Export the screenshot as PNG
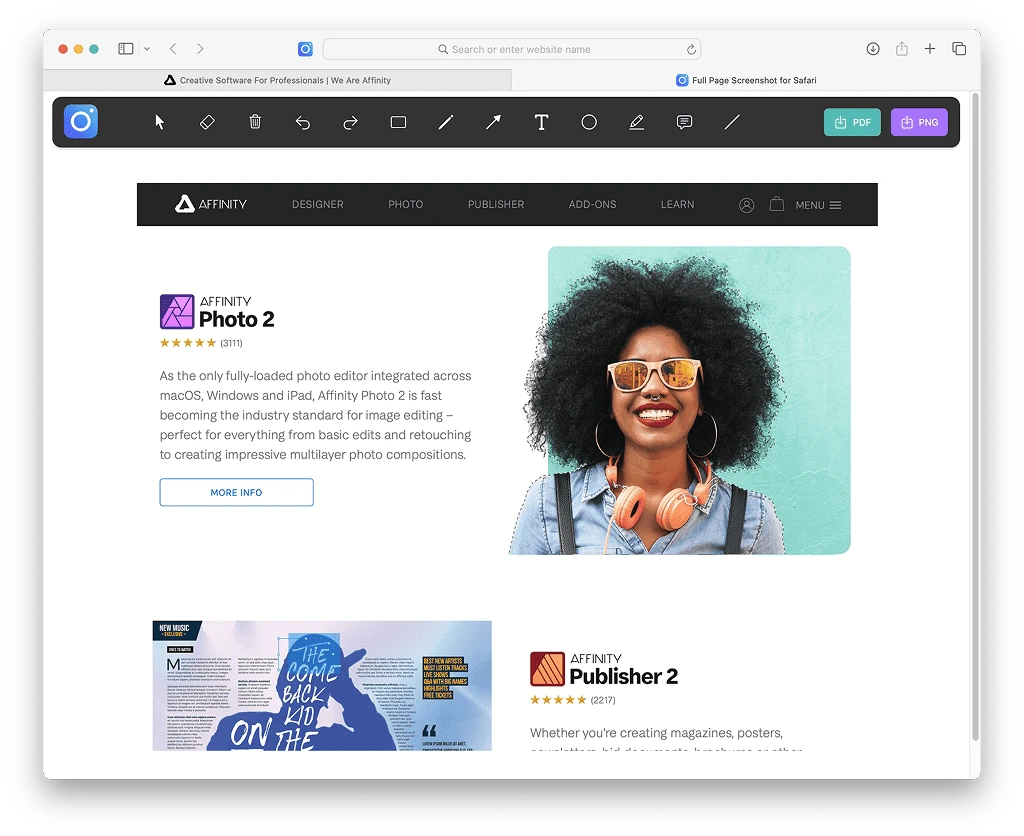1024x836 pixels. point(919,122)
